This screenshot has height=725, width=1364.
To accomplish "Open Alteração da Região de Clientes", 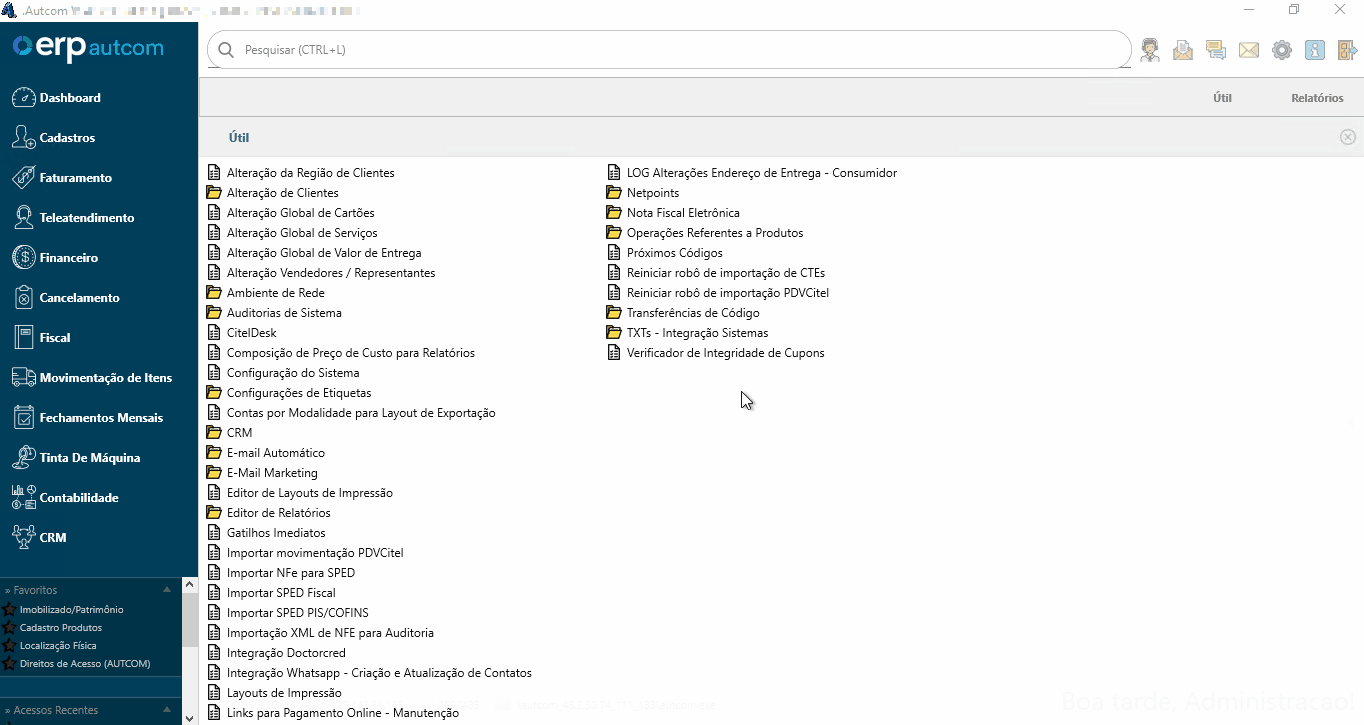I will pyautogui.click(x=310, y=173).
